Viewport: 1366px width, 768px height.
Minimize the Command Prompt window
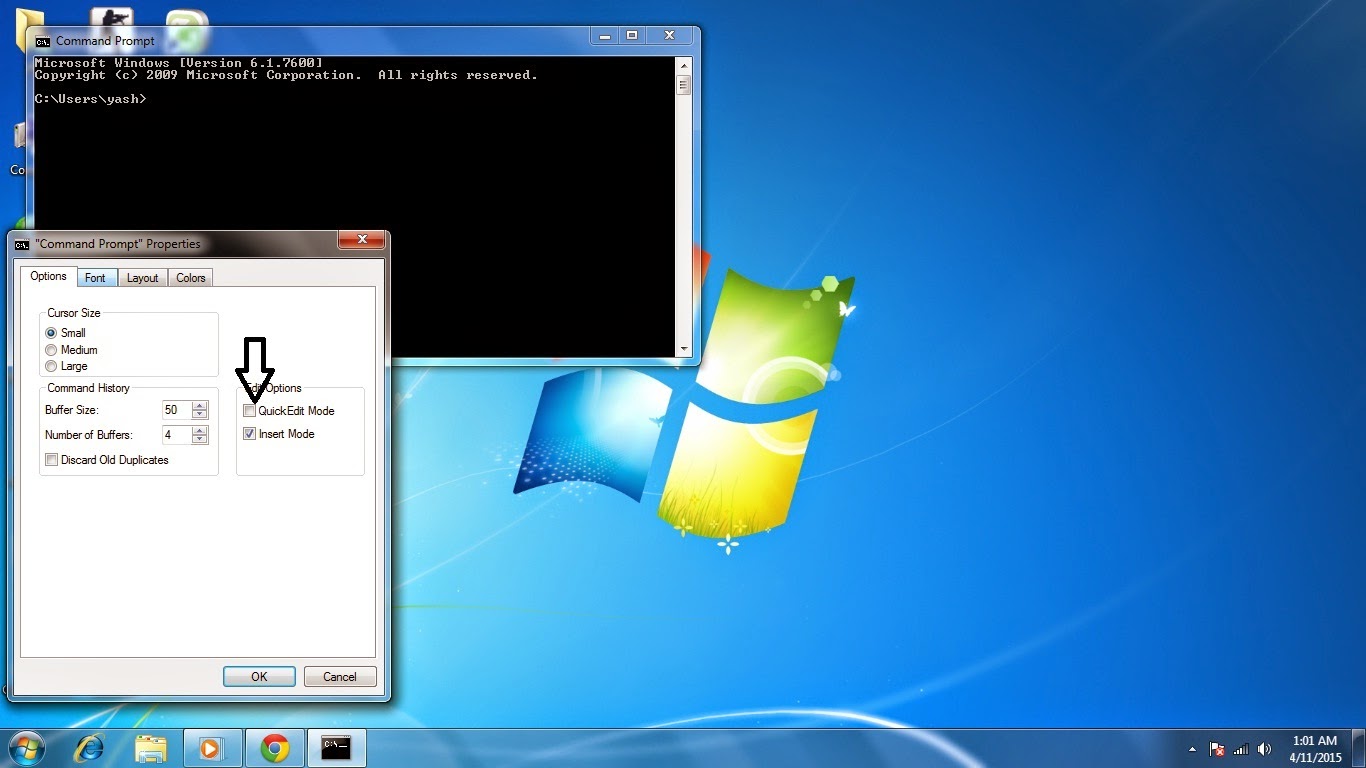click(x=604, y=35)
